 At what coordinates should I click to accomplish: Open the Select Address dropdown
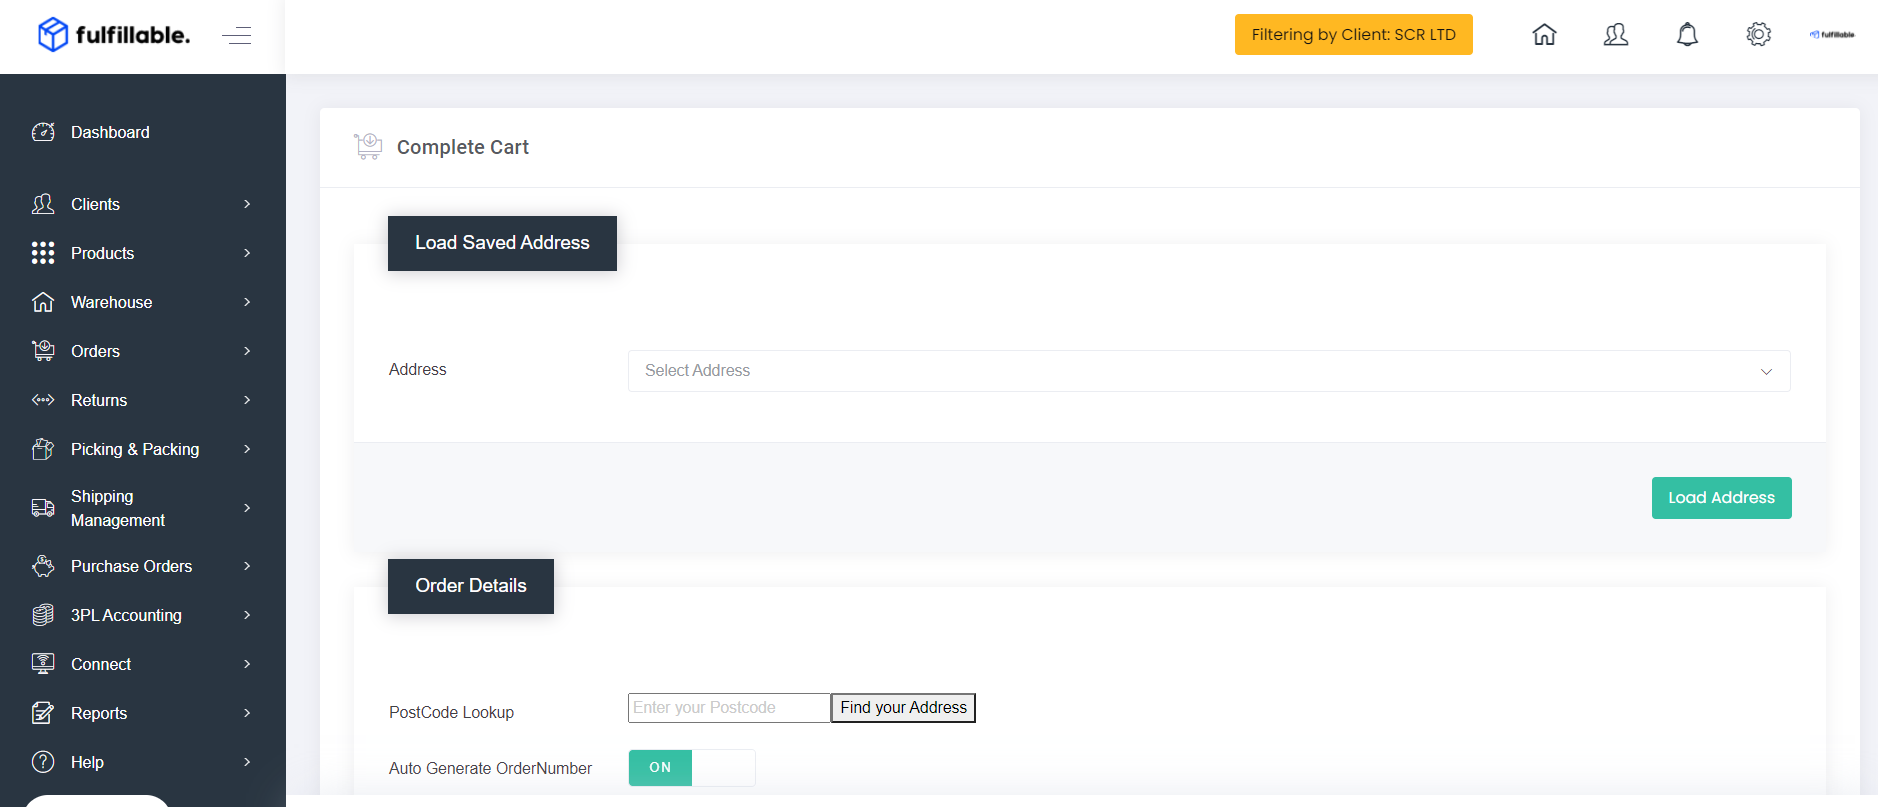point(1209,371)
